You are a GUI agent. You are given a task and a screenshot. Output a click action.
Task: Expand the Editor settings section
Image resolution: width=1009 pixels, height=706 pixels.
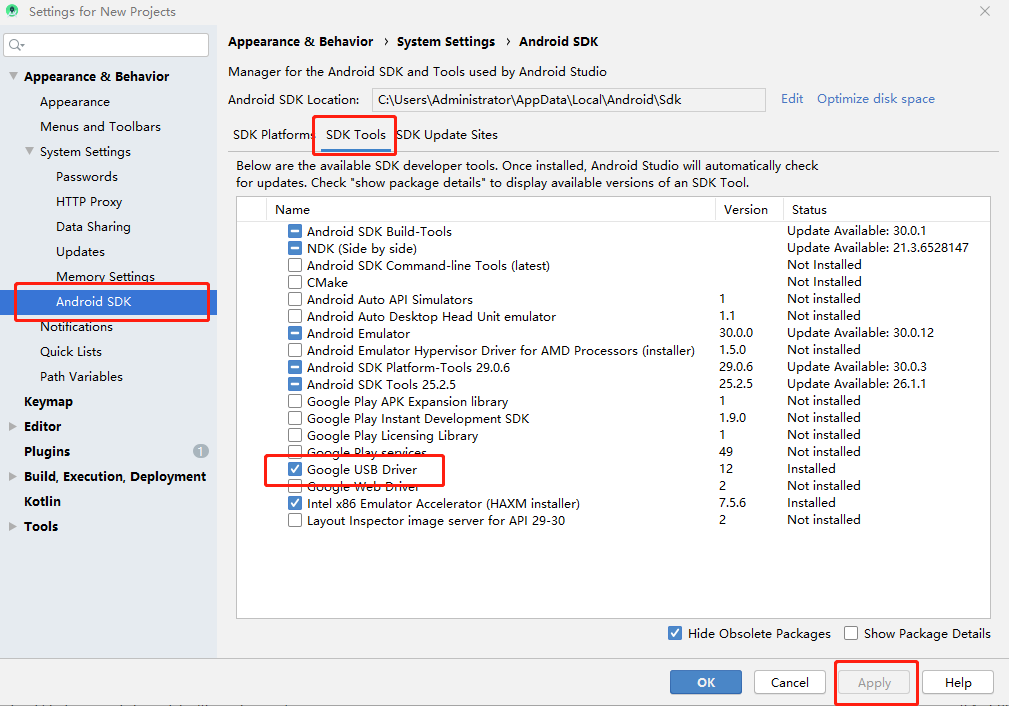(13, 426)
